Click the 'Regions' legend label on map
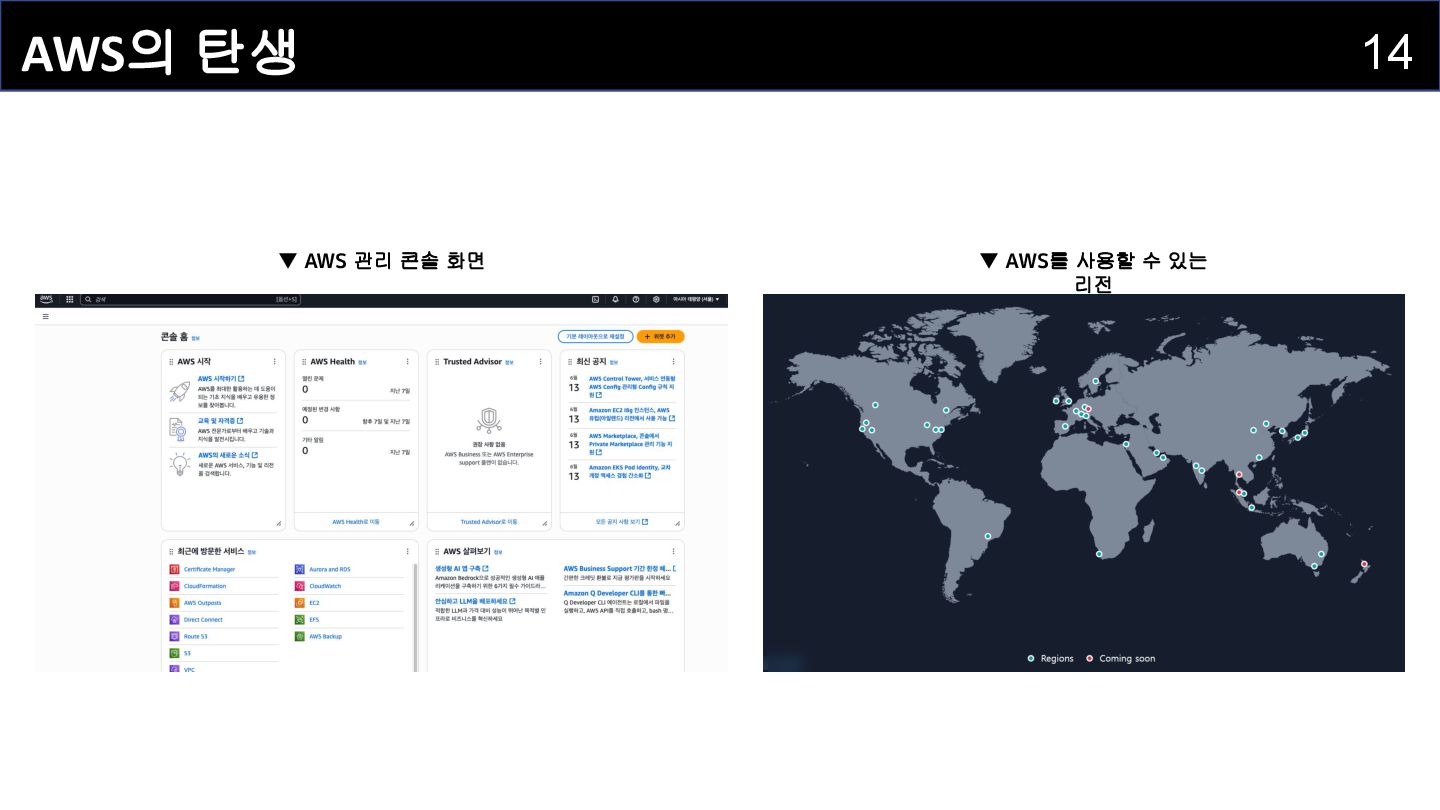Screen dimensions: 1440x810 (x=1057, y=659)
